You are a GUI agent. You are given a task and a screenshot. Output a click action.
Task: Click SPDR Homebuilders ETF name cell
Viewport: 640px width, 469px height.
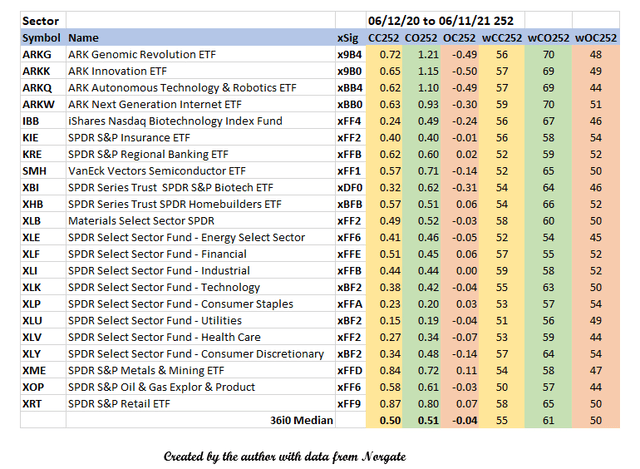pyautogui.click(x=200, y=204)
